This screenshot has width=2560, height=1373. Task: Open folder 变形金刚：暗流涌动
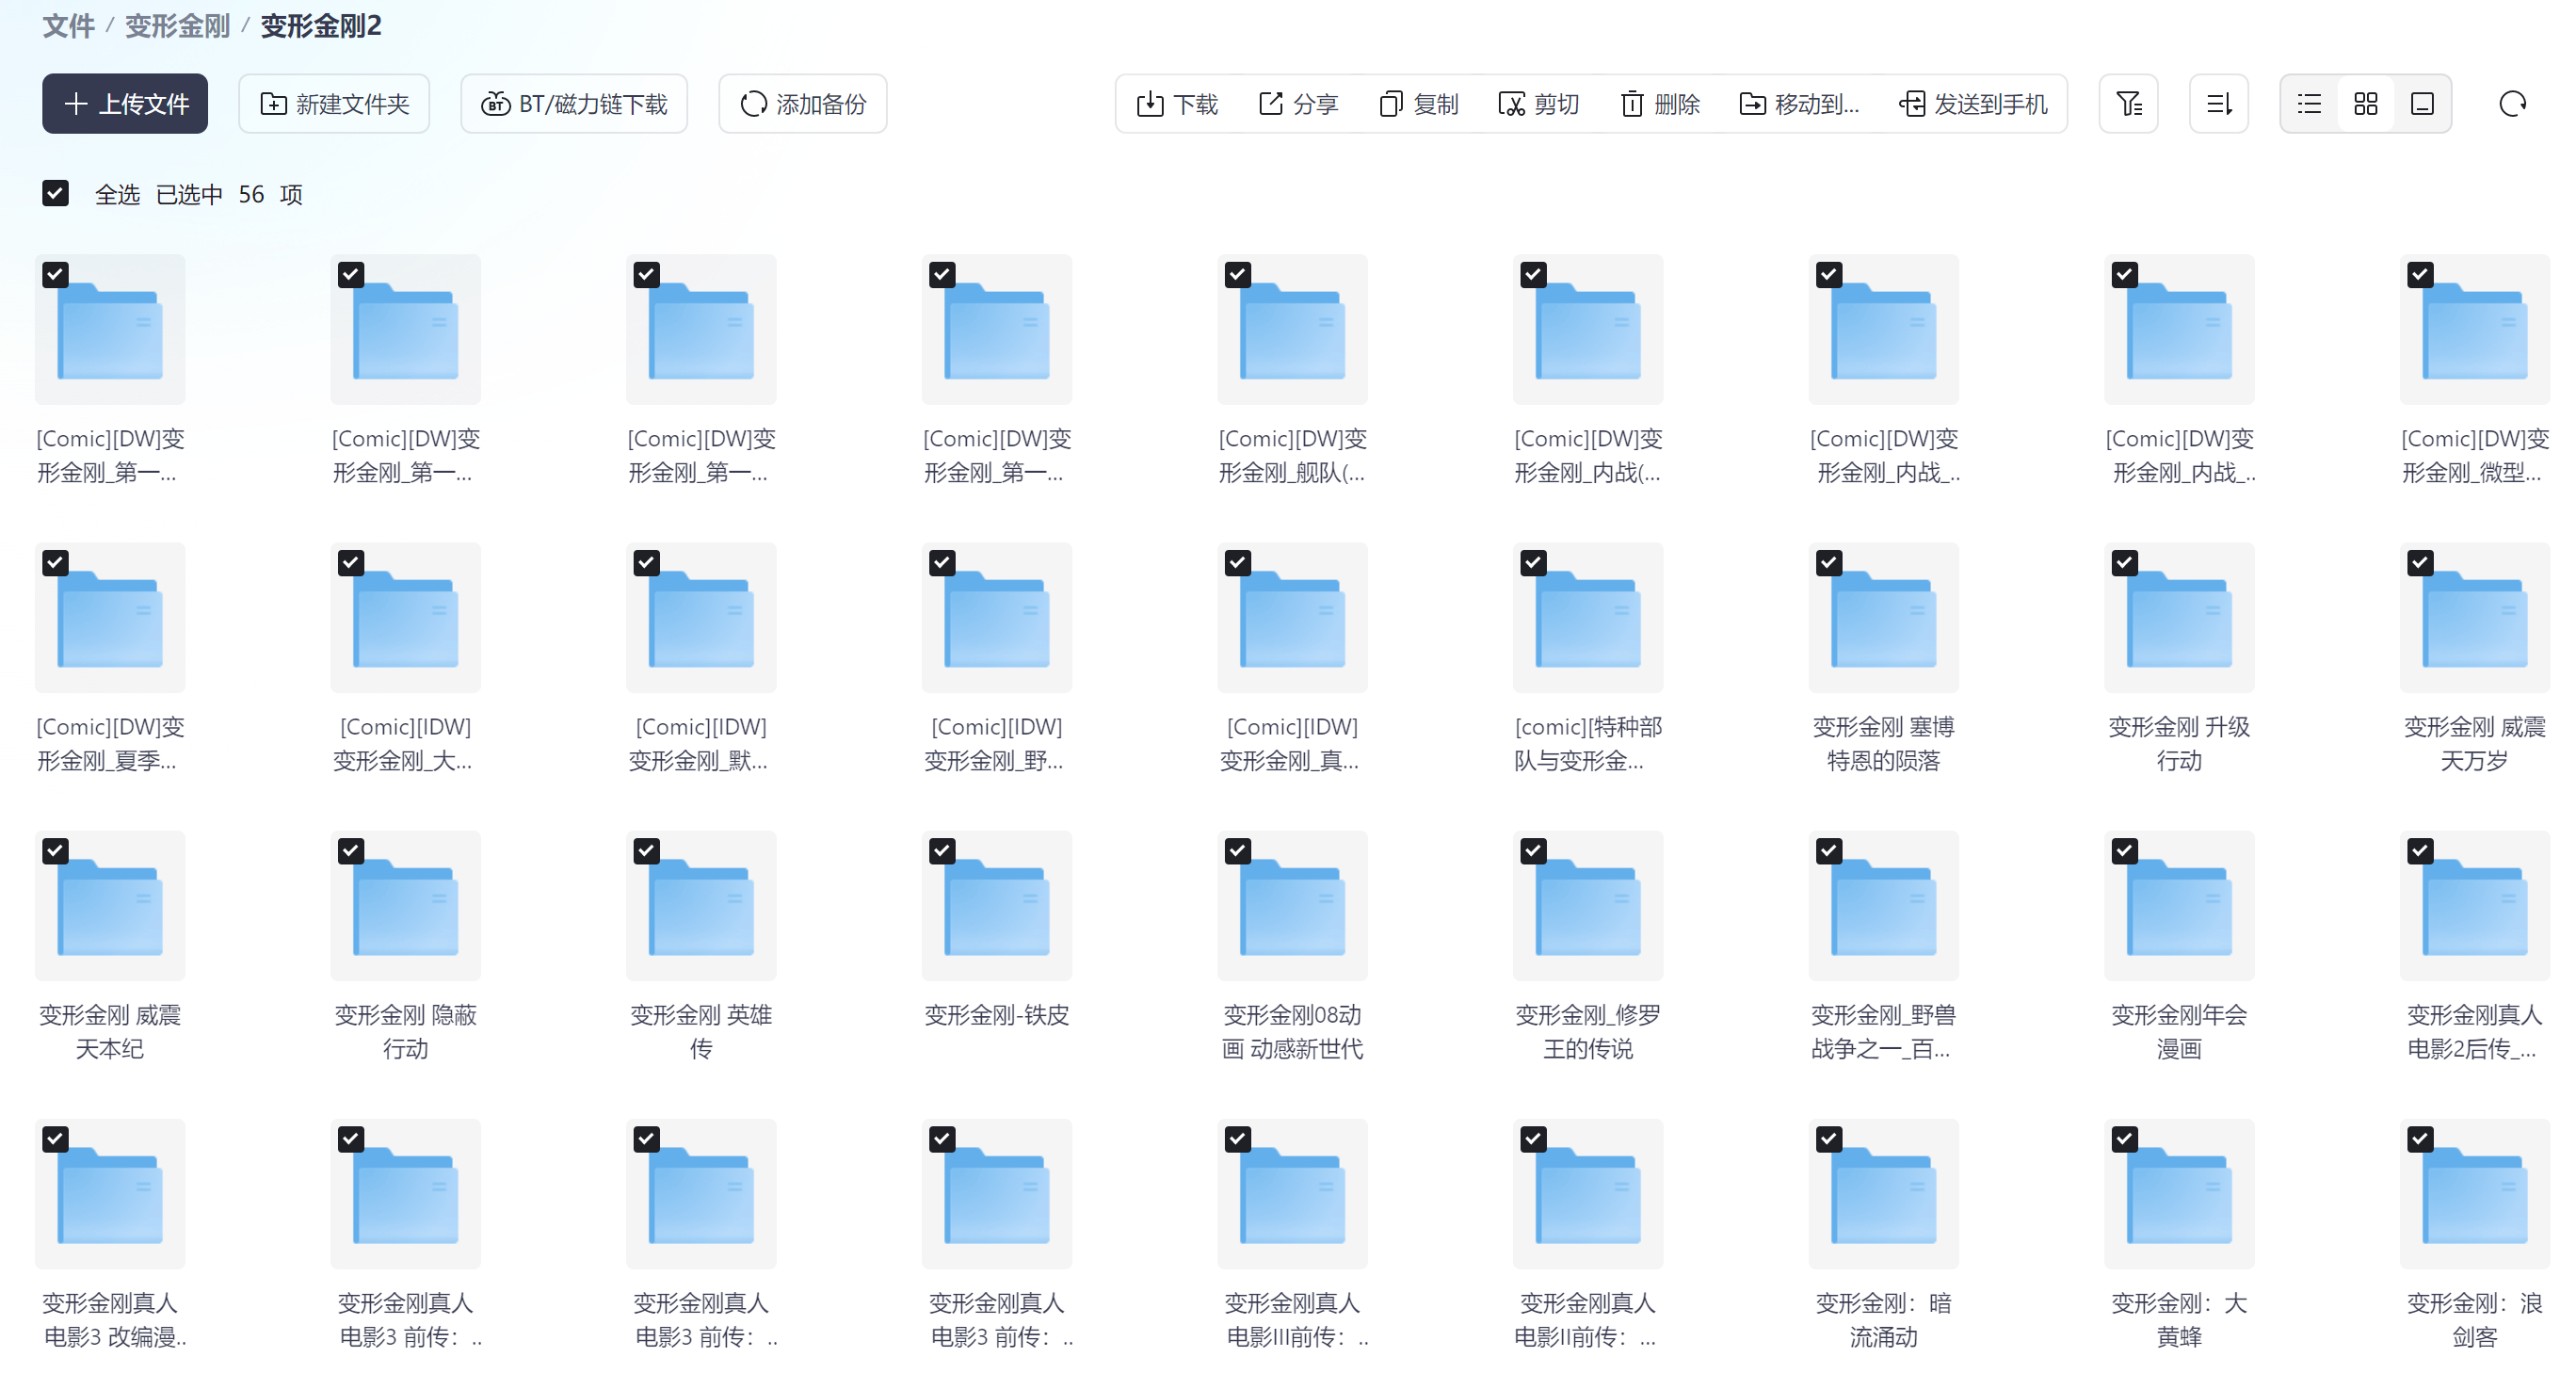[x=1884, y=1194]
